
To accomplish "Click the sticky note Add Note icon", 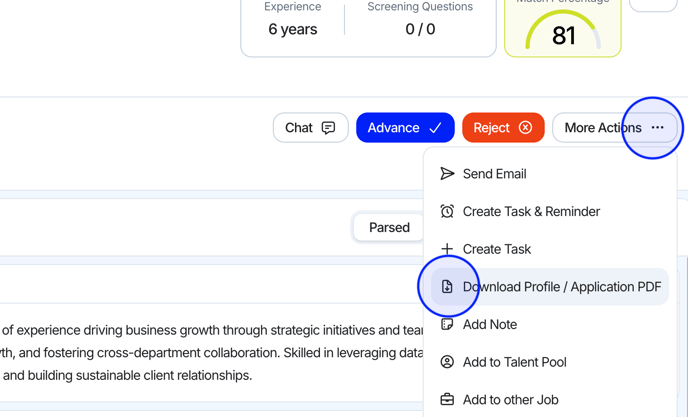I will 447,324.
